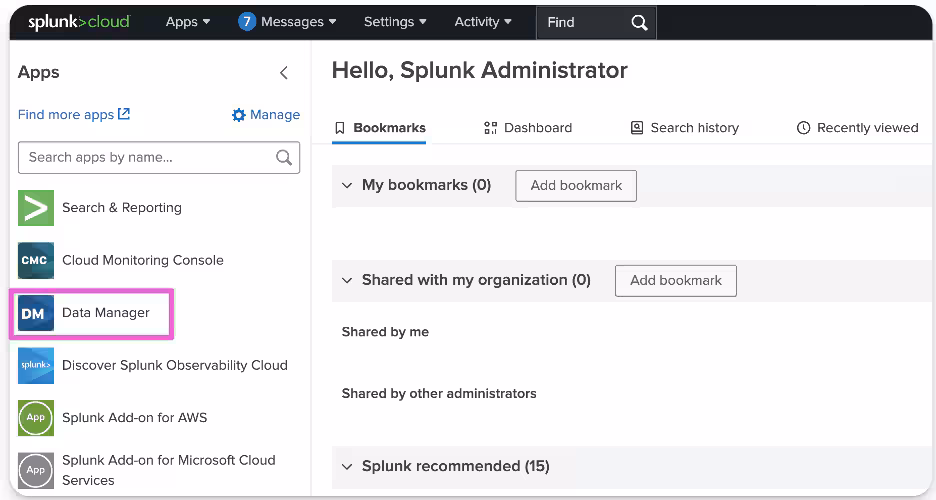Open Splunk Add-on for Microsoft Cloud Services icon
The image size is (936, 500).
click(36, 470)
